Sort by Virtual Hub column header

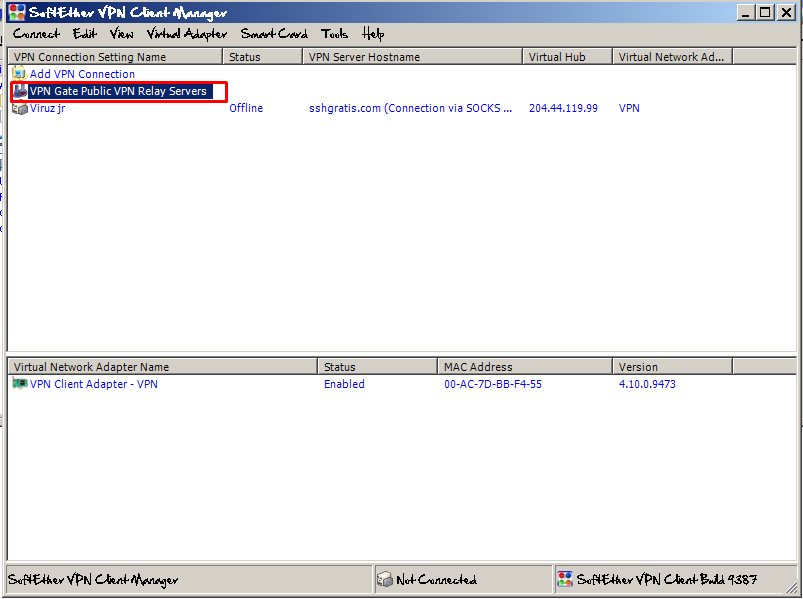pos(568,57)
